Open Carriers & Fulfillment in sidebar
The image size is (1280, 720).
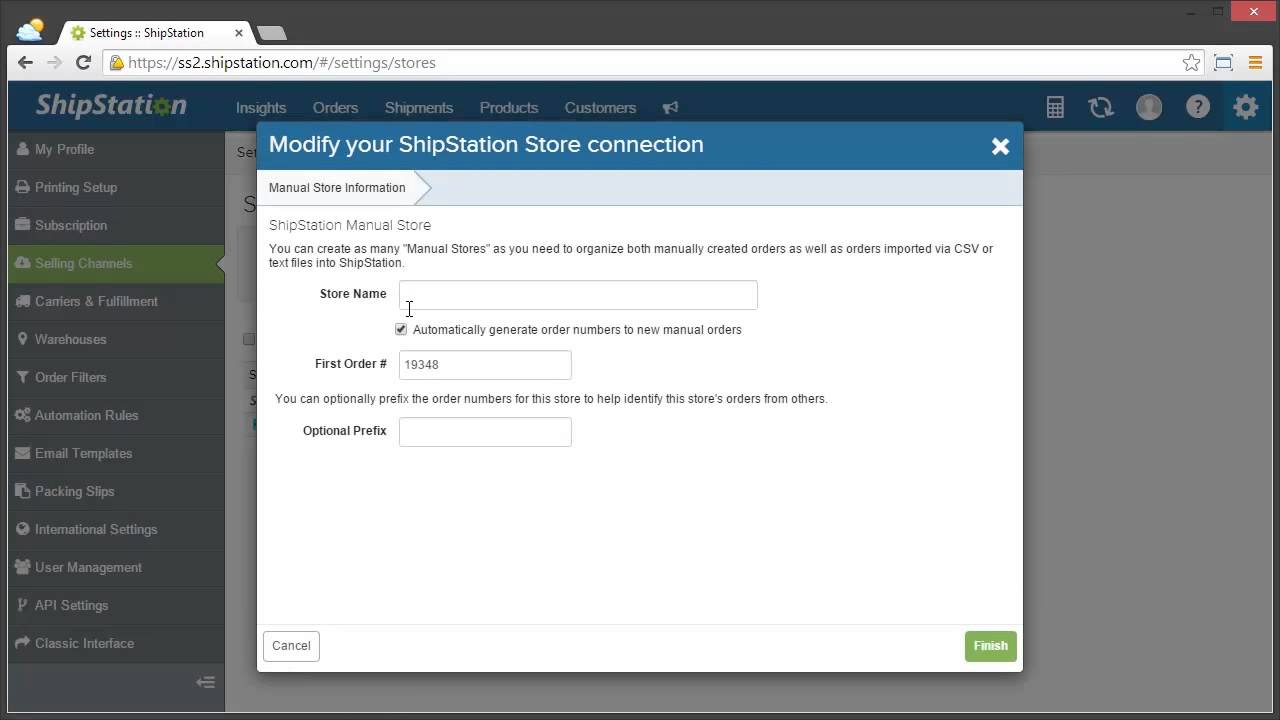pyautogui.click(x=116, y=301)
